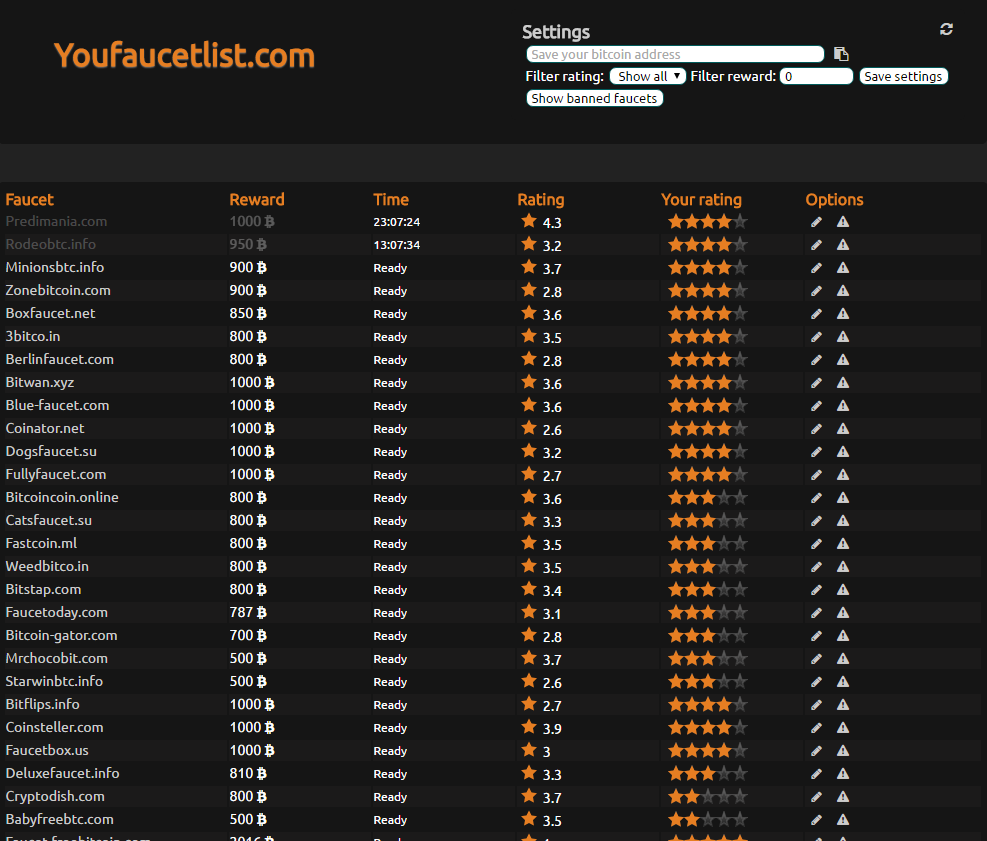Viewport: 987px width, 841px height.
Task: Set your rating stars for Bitcoincoin.online
Action: pos(708,498)
